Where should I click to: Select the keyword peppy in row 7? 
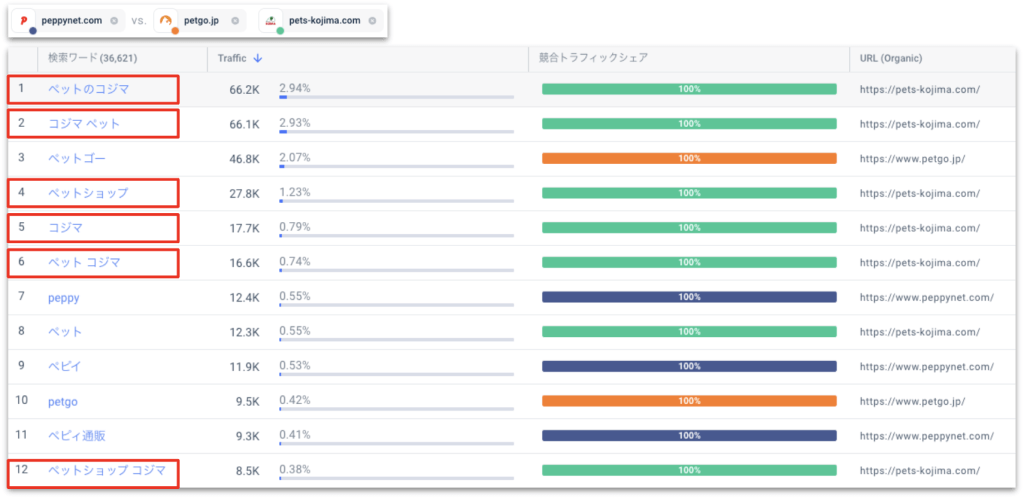coord(63,297)
